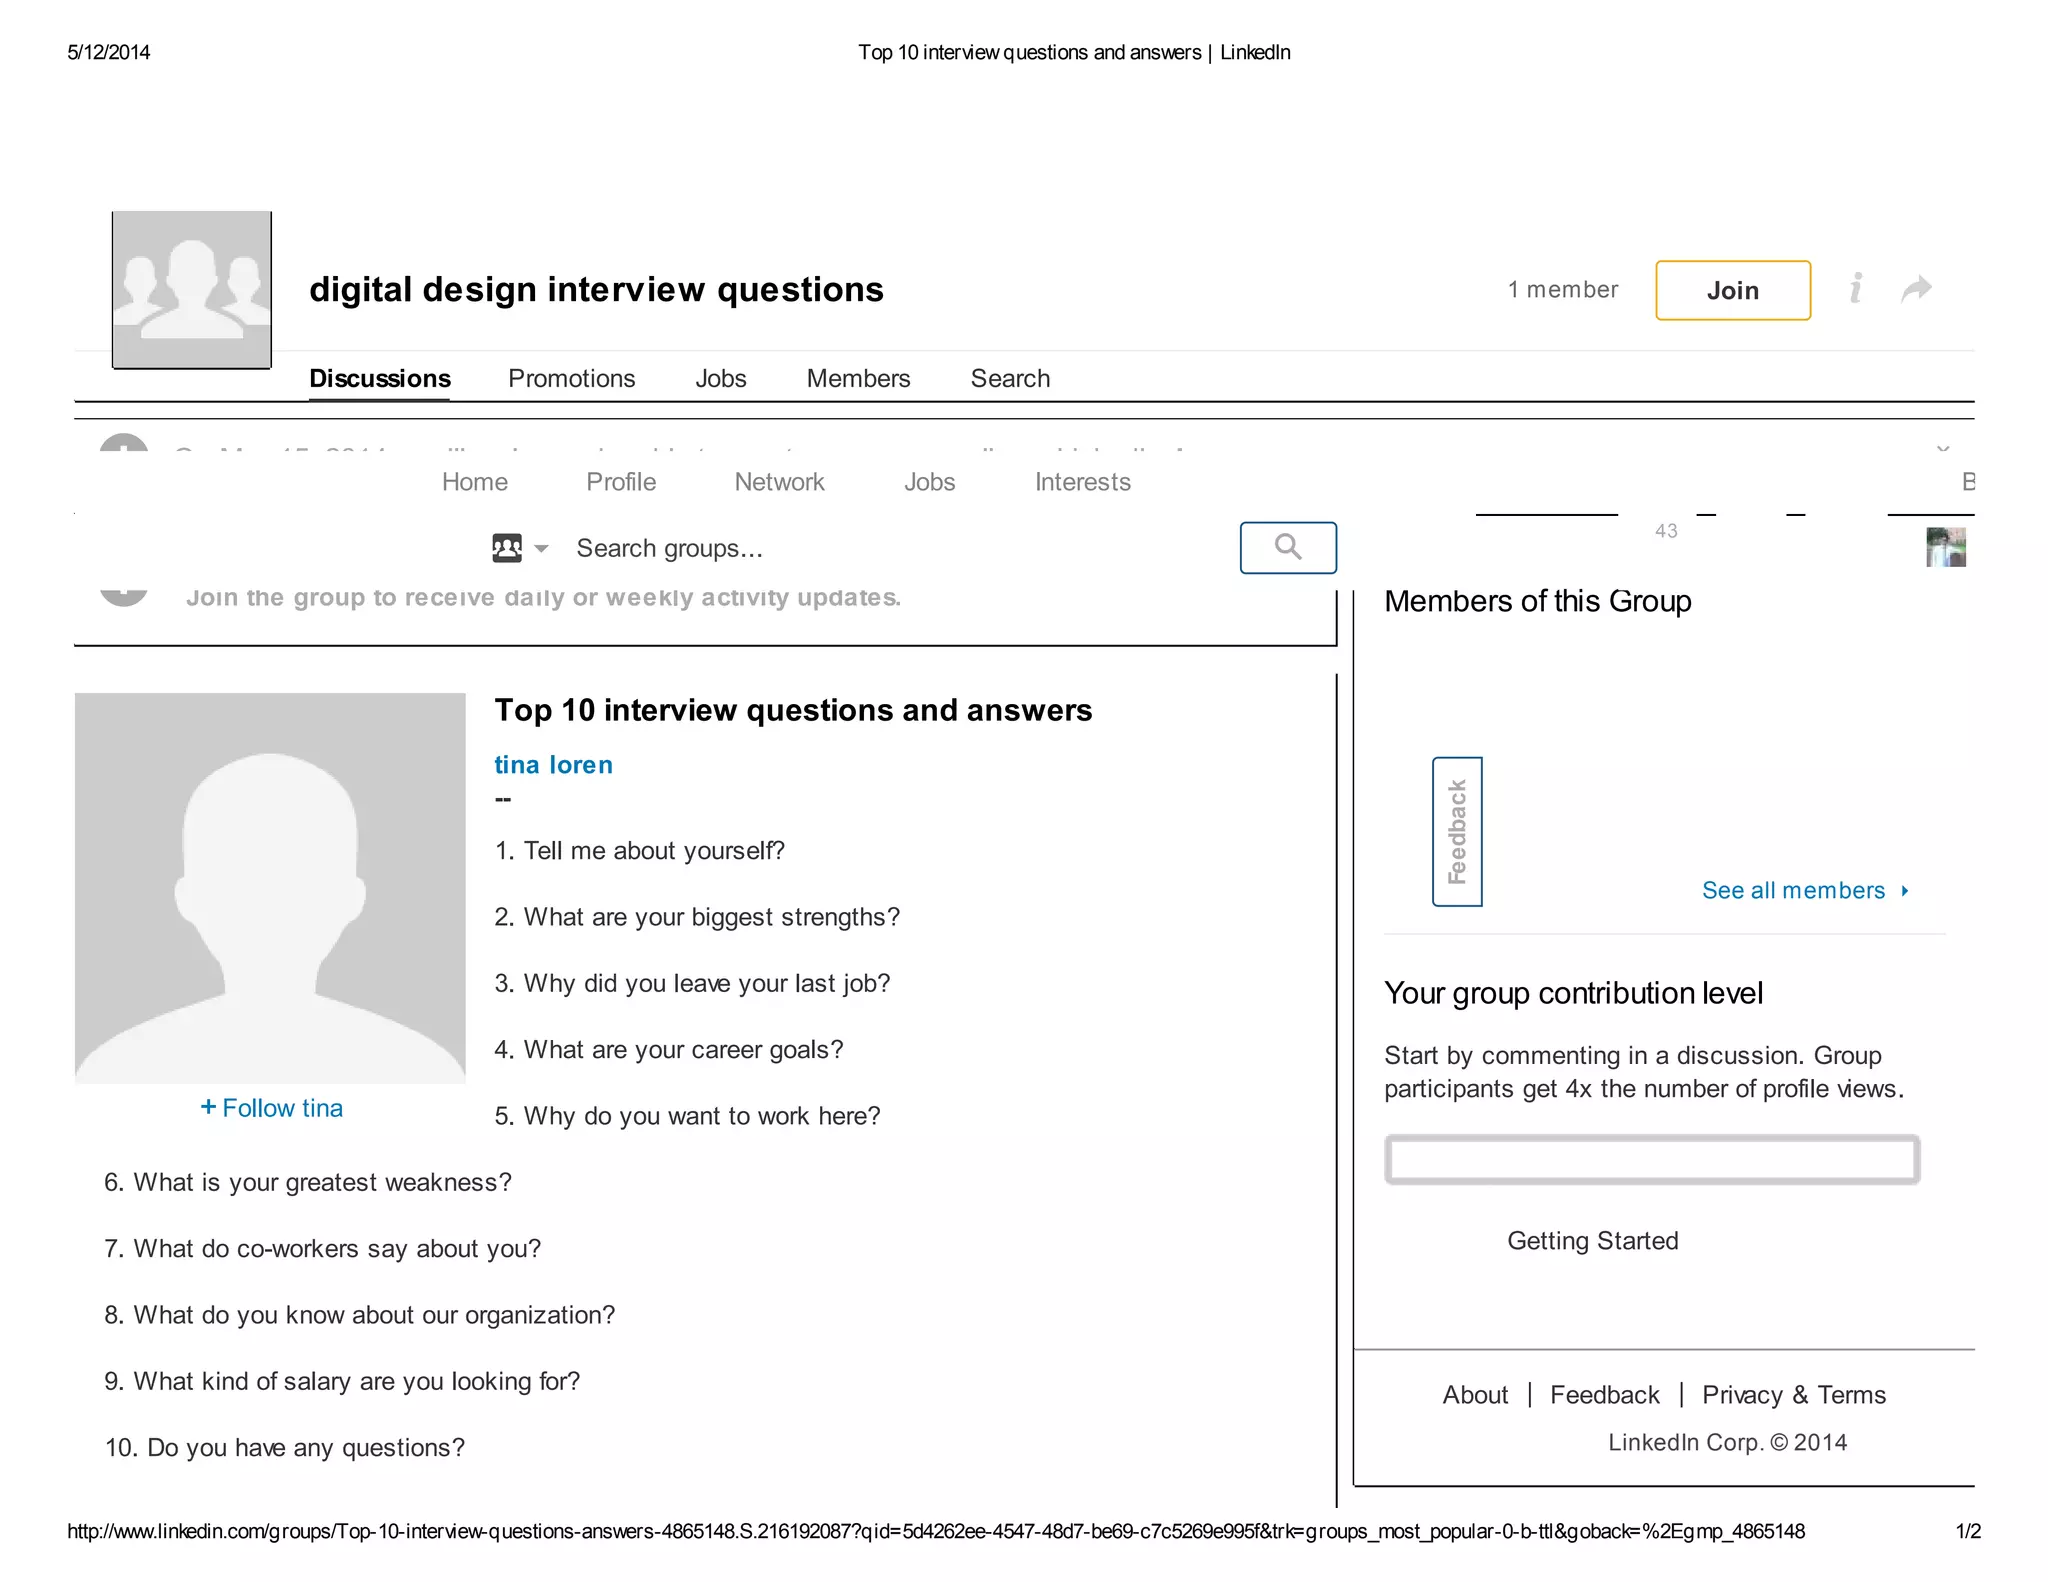2048x1582 pixels.
Task: Click the Privacy & Terms footer link
Action: (x=1793, y=1395)
